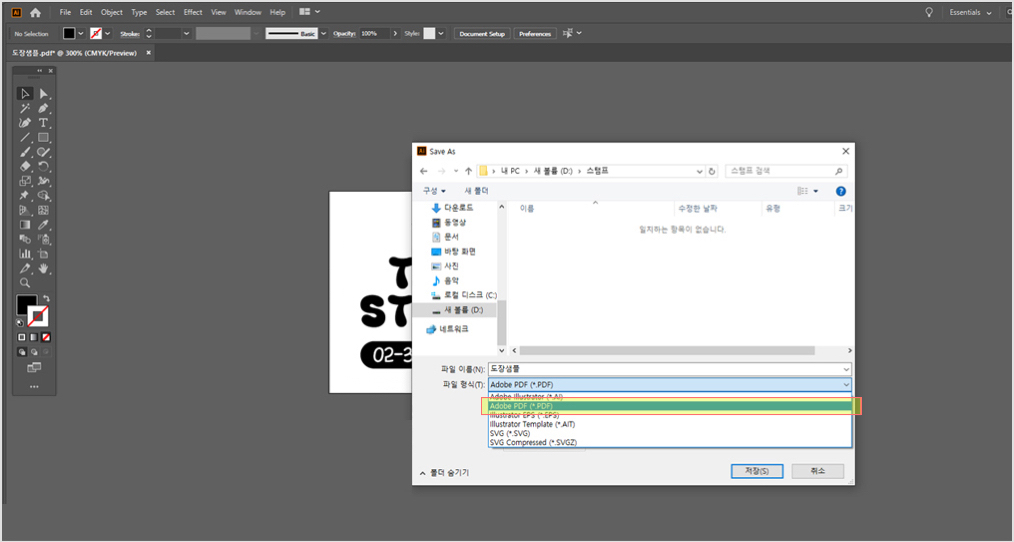Enable Draw Behind mode
This screenshot has width=1014, height=542.
click(34, 352)
